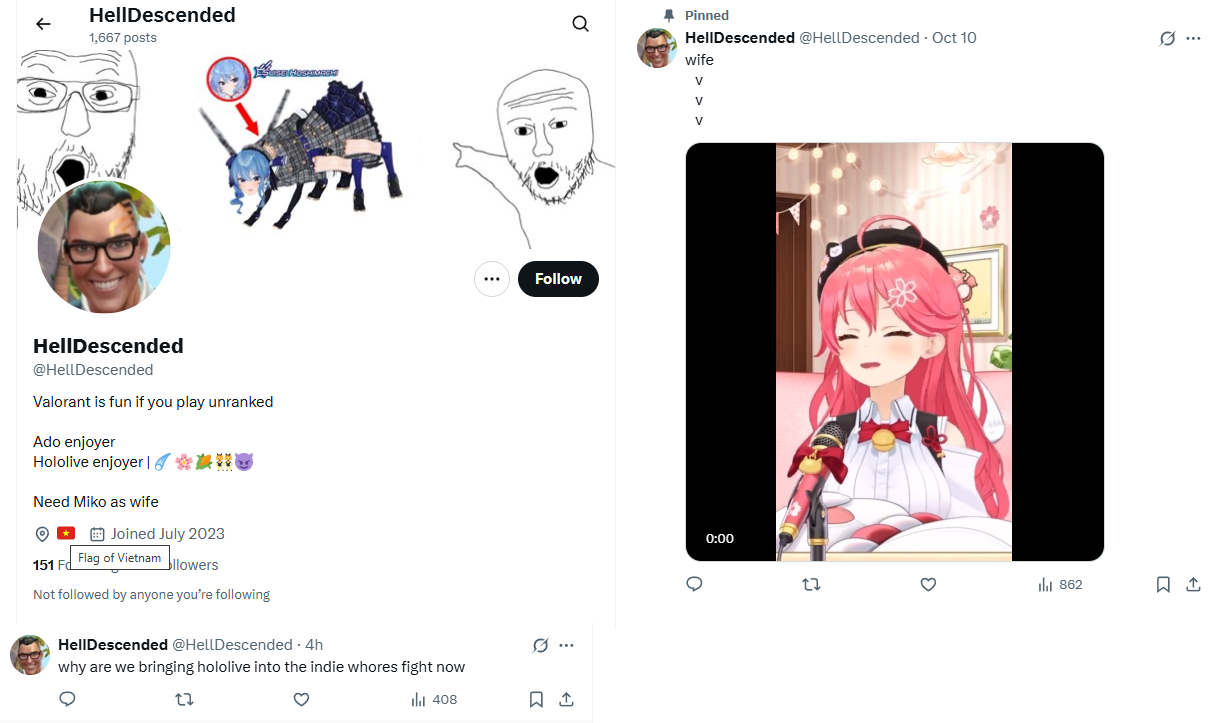
Task: Follow HellDescended
Action: (558, 279)
